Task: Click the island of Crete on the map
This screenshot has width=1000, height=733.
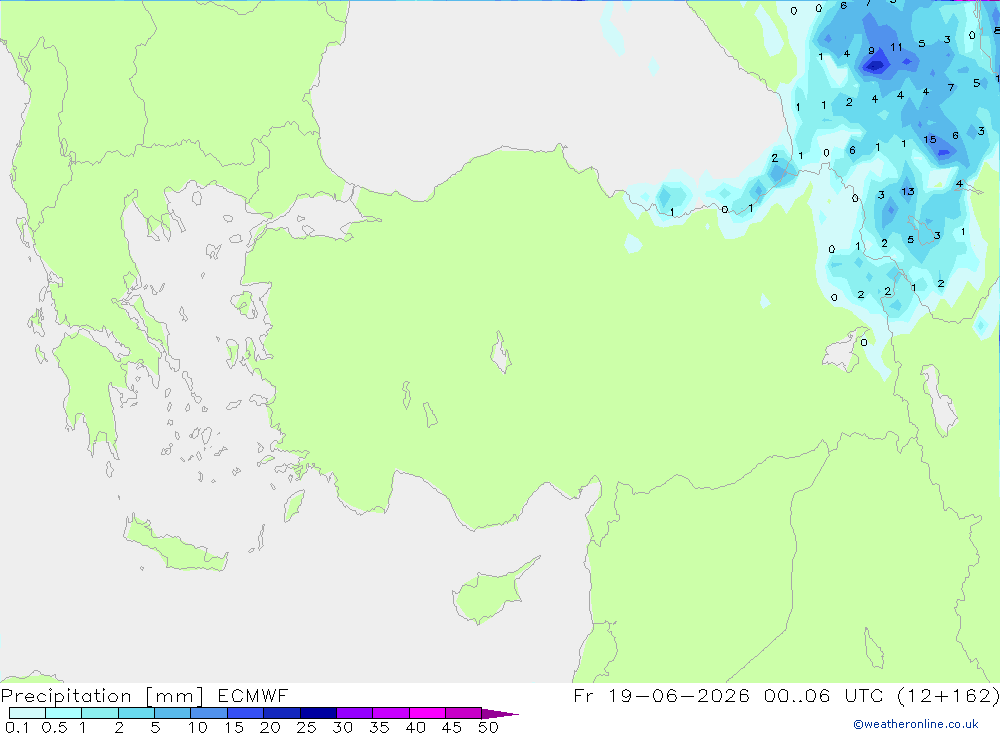Action: [x=175, y=544]
